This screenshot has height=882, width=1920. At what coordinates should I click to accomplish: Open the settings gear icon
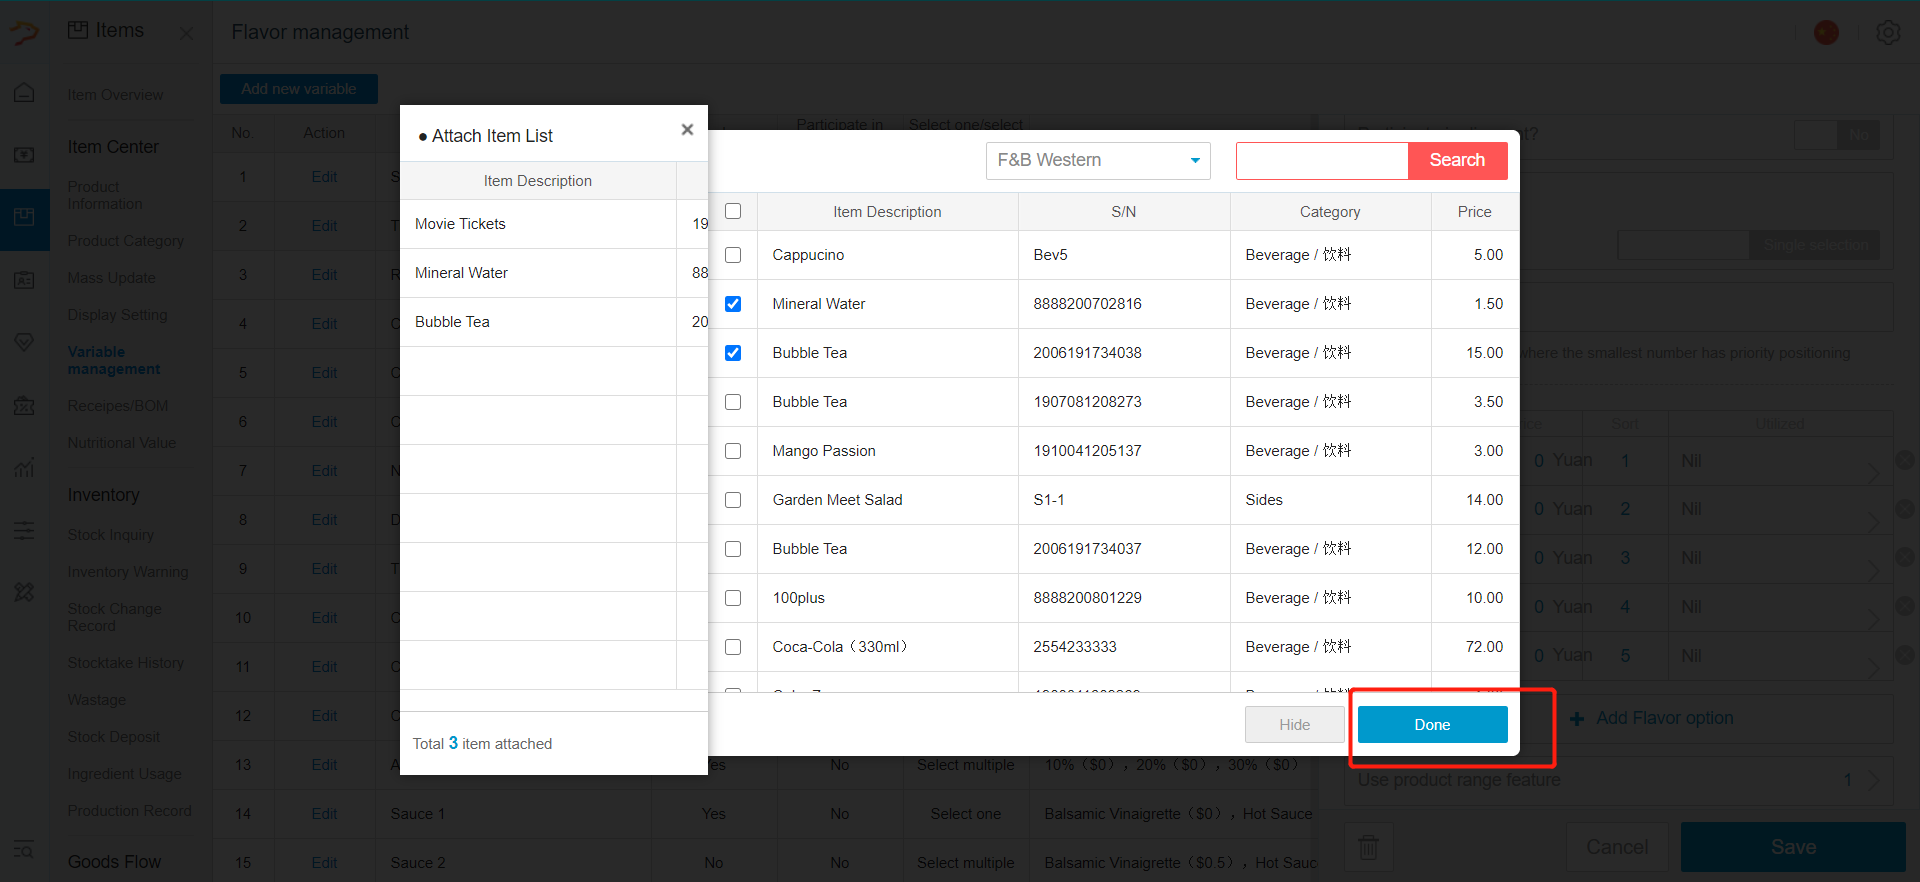1888,32
